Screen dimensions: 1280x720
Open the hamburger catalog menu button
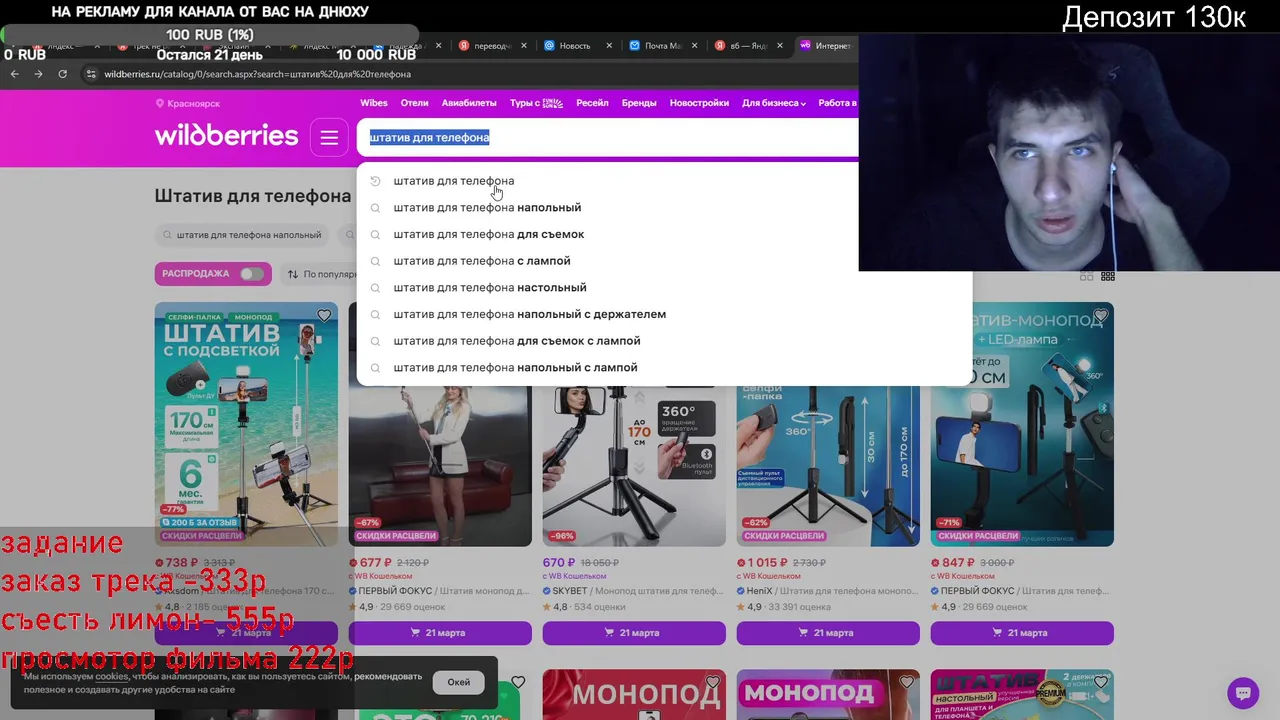pos(329,138)
